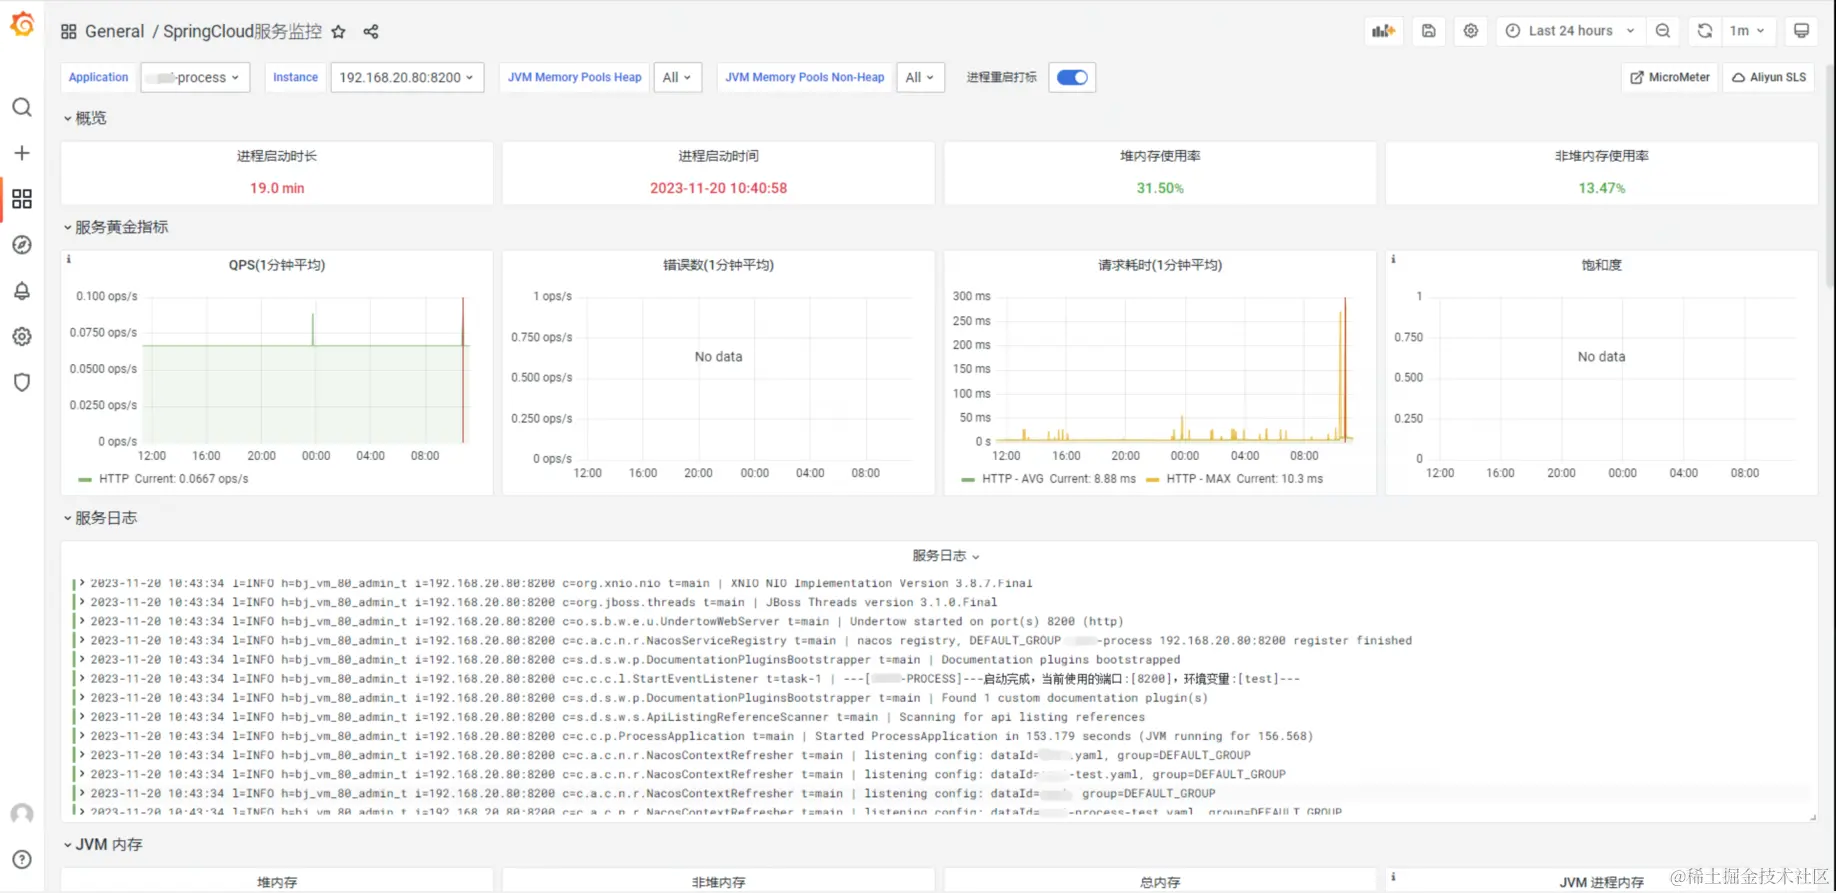Collapse the 服务黄金指标 row
Screen dimensions: 1836x893
coord(116,227)
